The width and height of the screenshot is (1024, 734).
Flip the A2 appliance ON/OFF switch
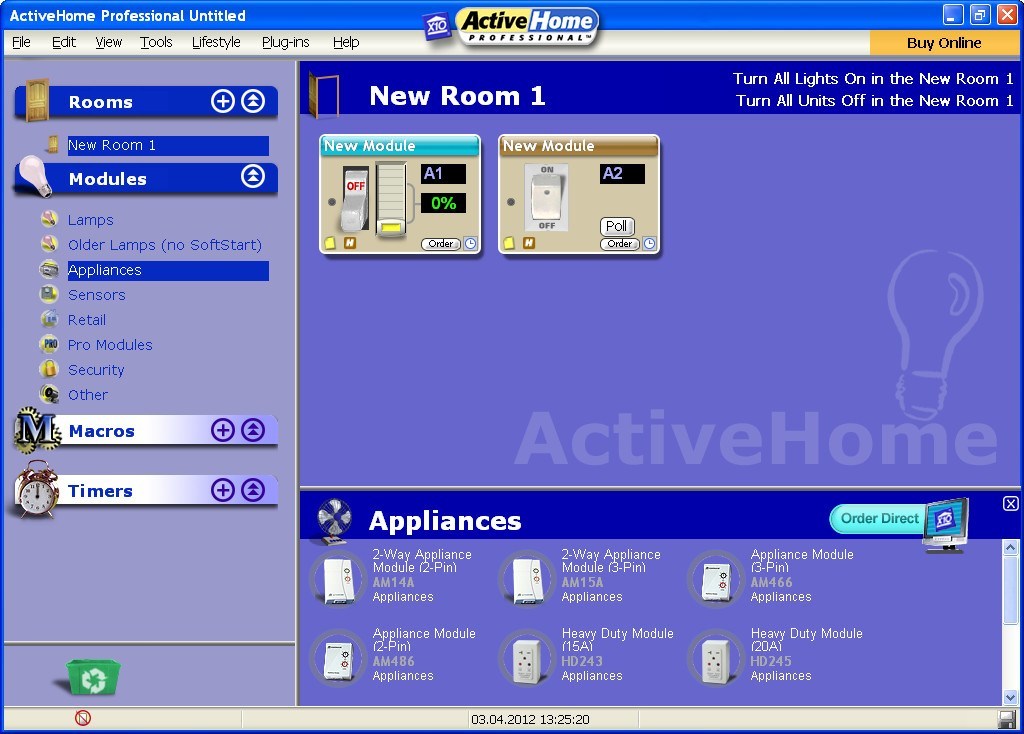pos(547,198)
